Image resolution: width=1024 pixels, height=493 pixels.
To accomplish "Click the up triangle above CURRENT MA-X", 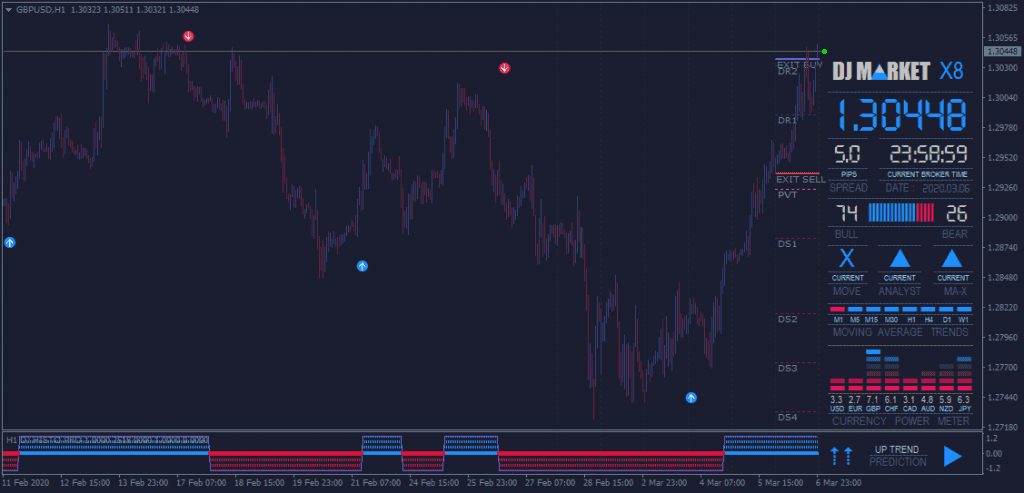I will [x=951, y=259].
